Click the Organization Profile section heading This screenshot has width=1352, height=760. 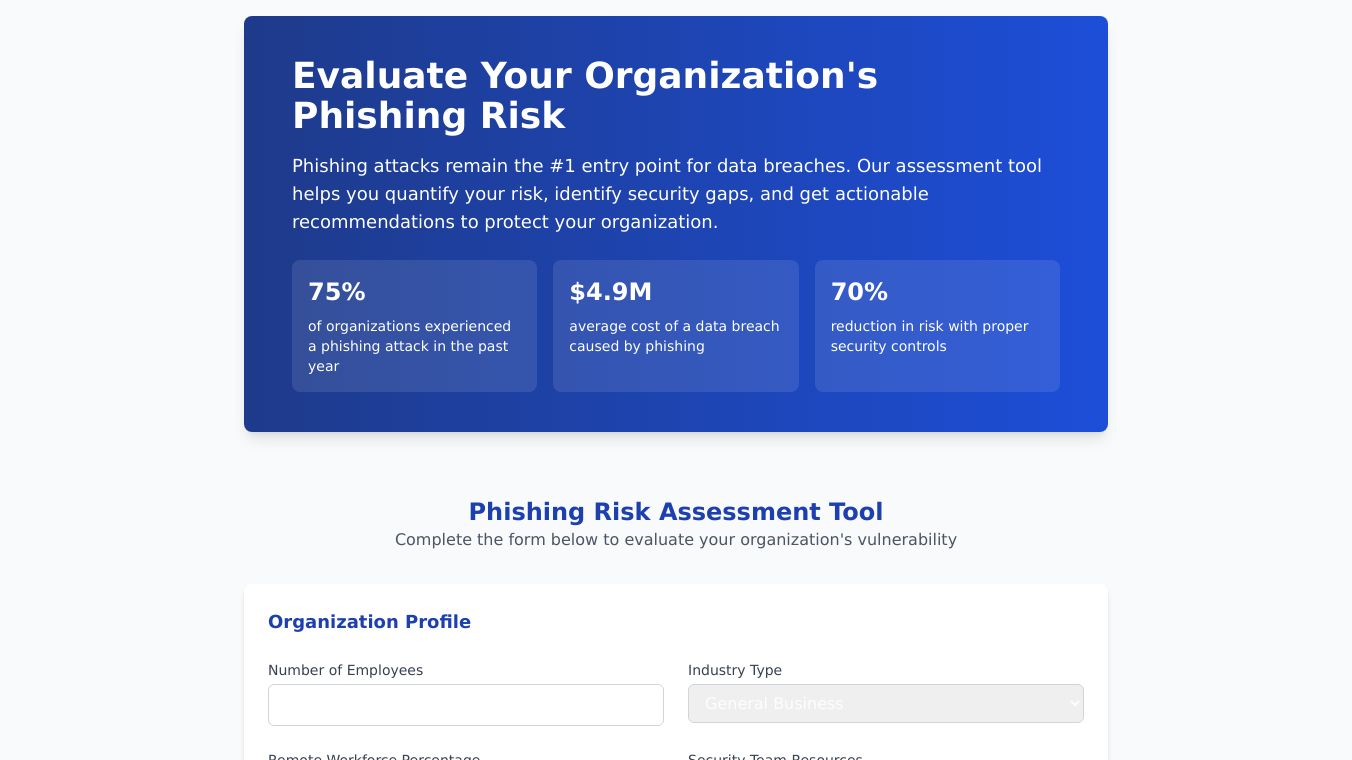(x=369, y=622)
